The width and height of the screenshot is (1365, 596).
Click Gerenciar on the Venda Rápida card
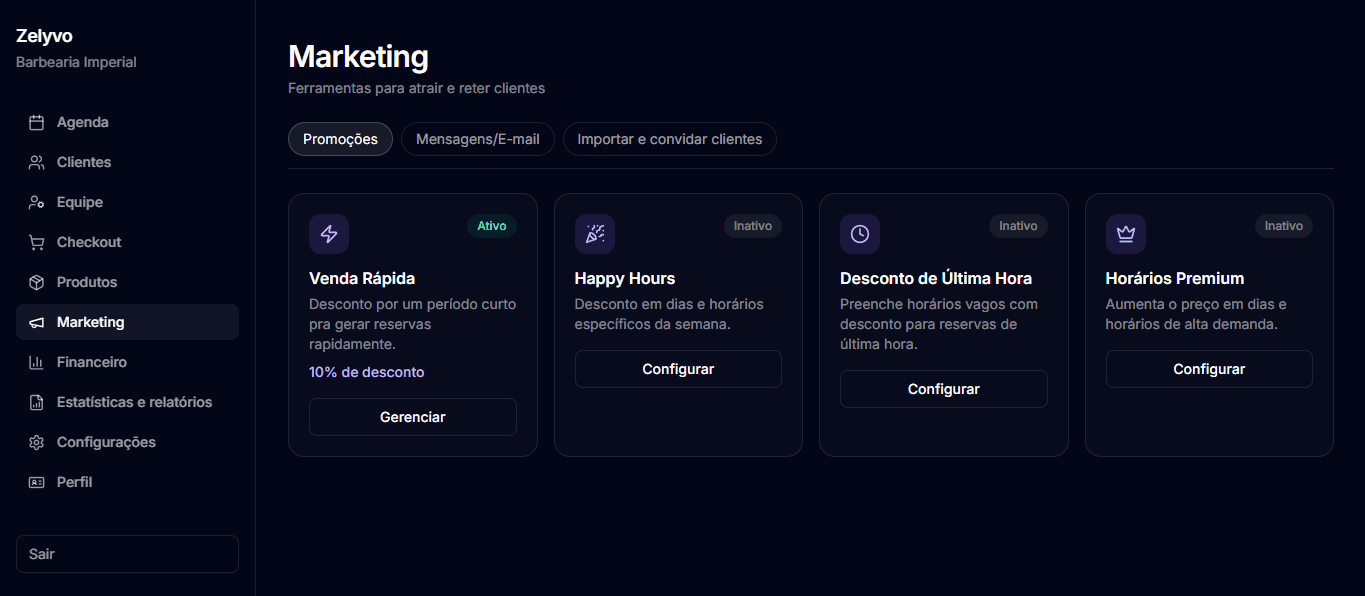413,417
